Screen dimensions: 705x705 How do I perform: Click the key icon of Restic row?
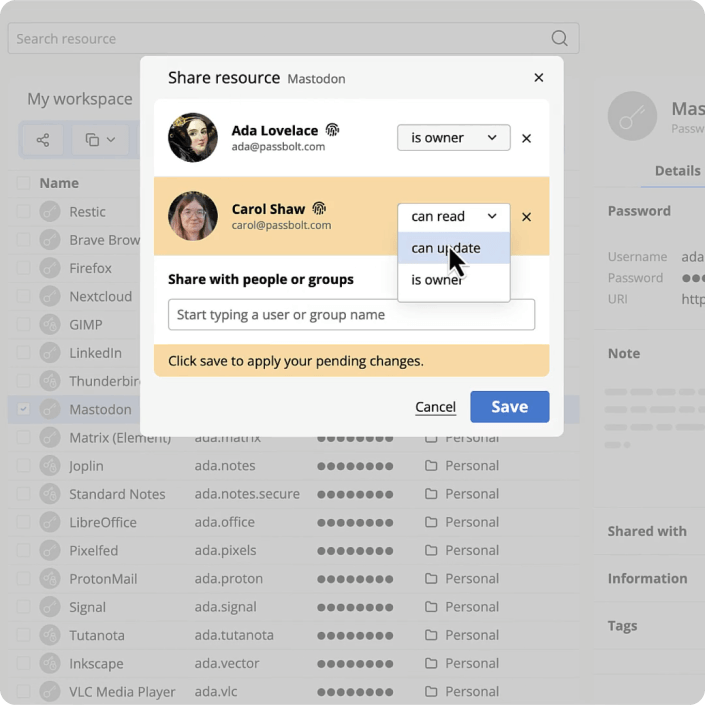[50, 212]
